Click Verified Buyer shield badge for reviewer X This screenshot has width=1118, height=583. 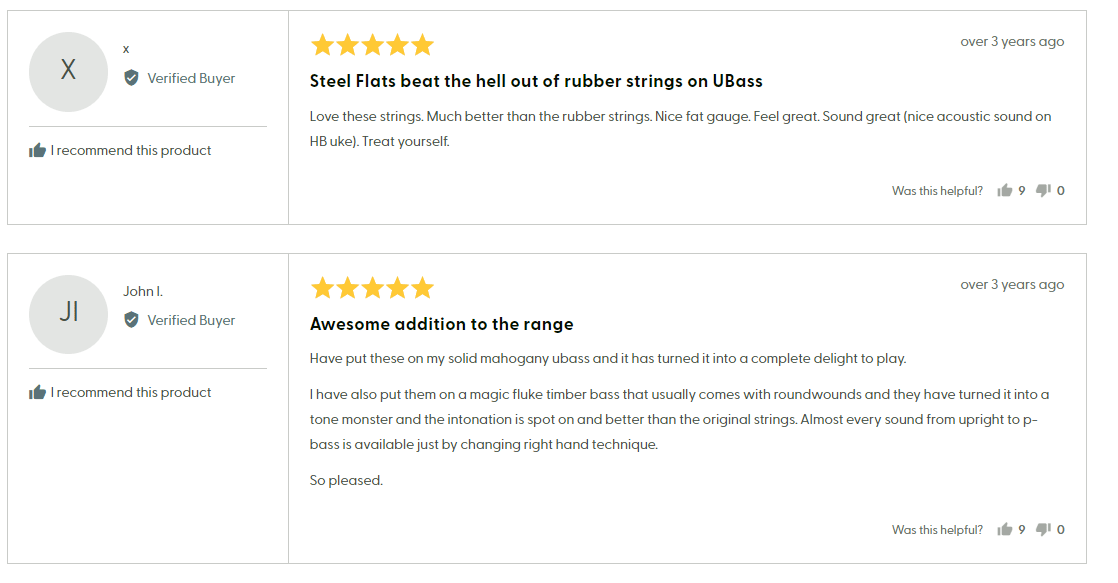131,78
